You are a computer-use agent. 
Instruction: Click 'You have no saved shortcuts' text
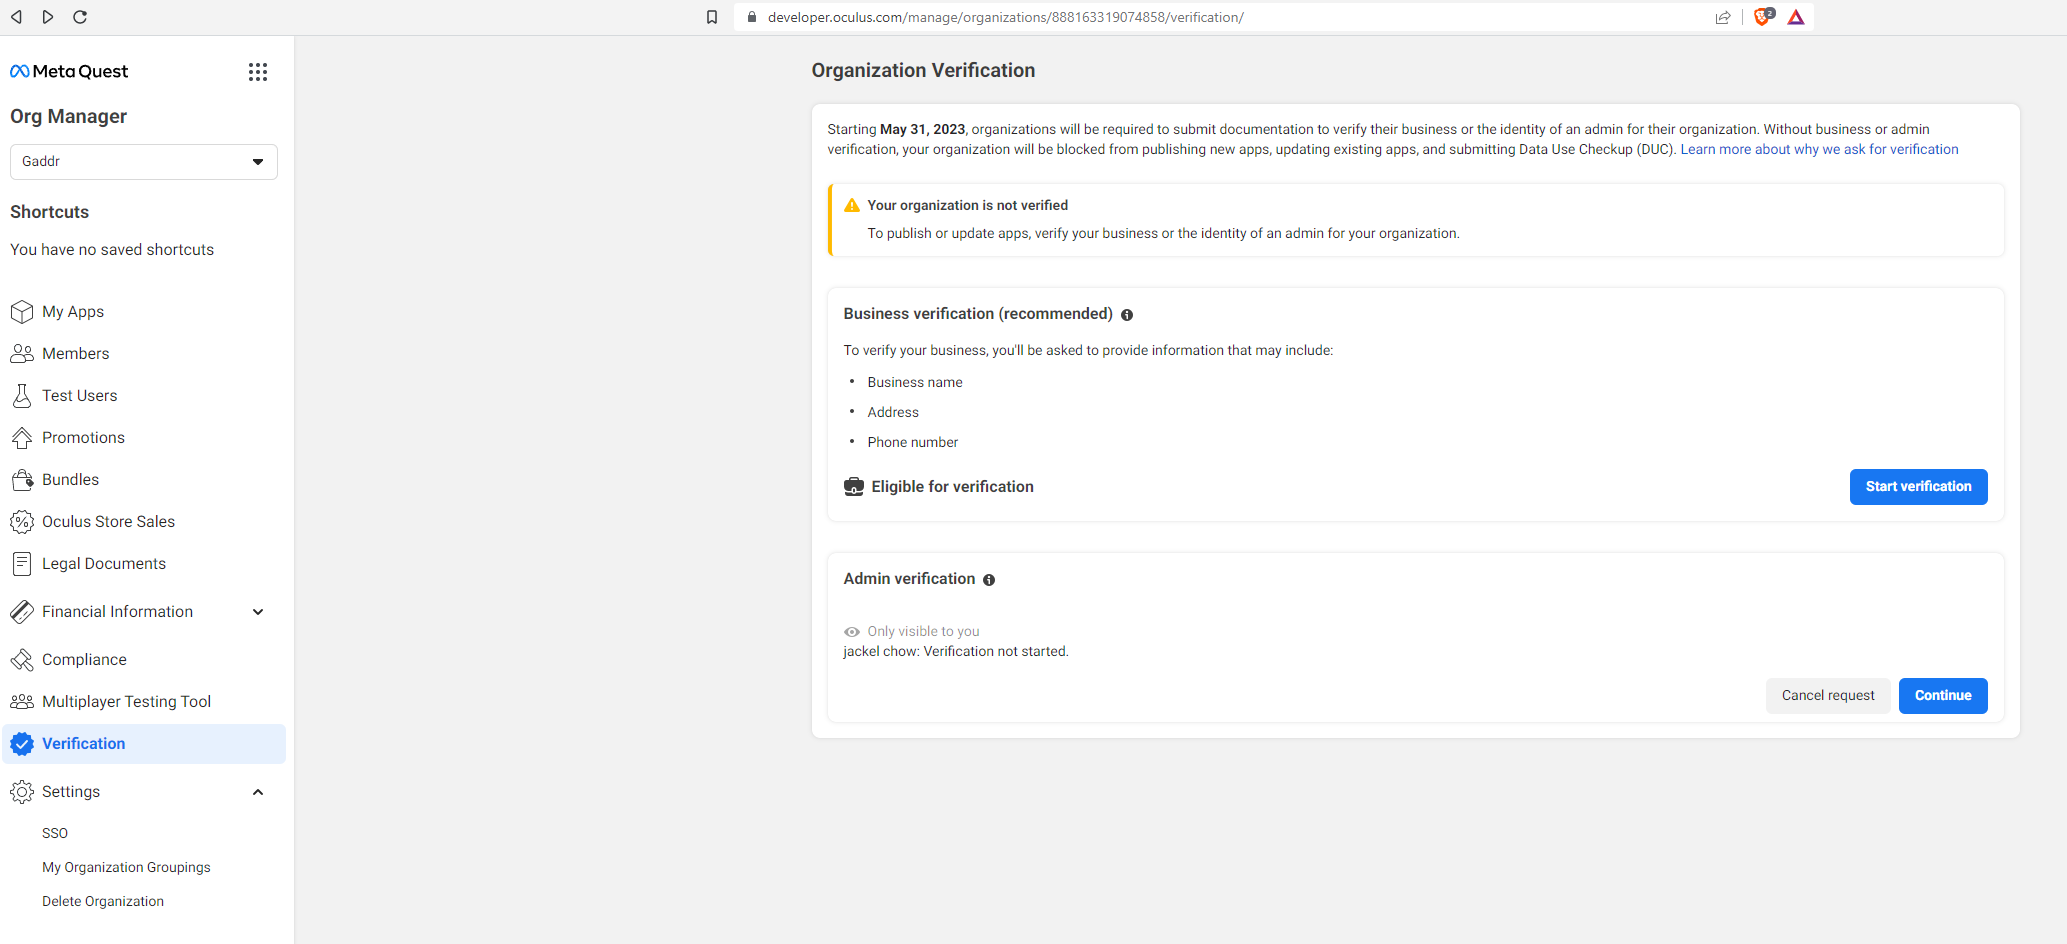pyautogui.click(x=112, y=250)
